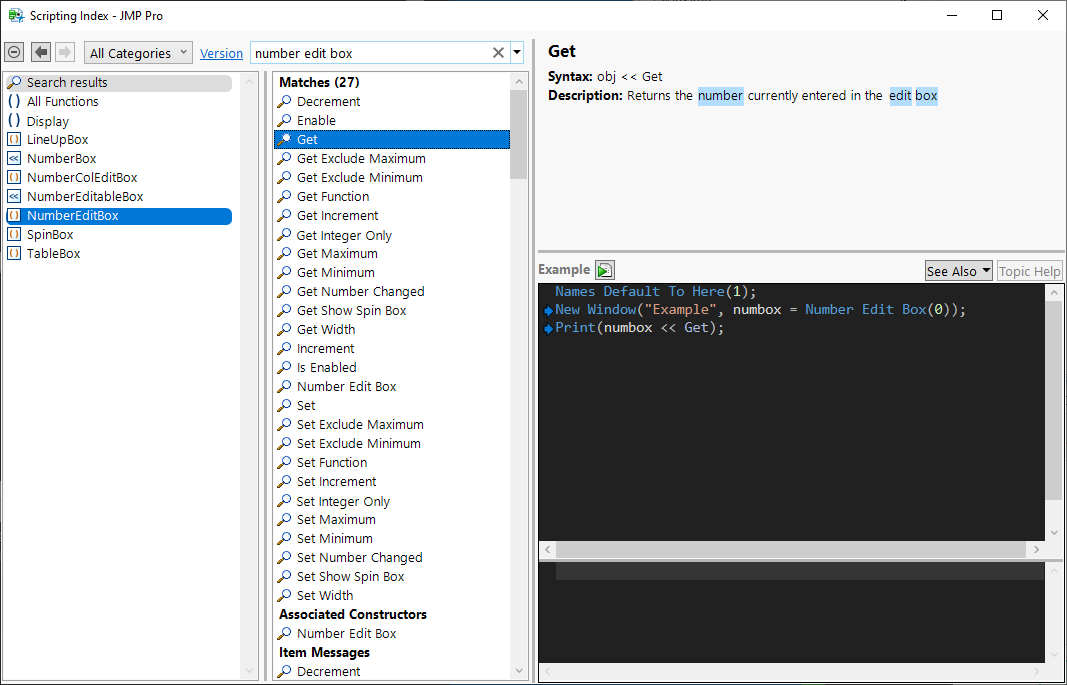Select the Set Maximum message
The image size is (1067, 685).
click(336, 520)
